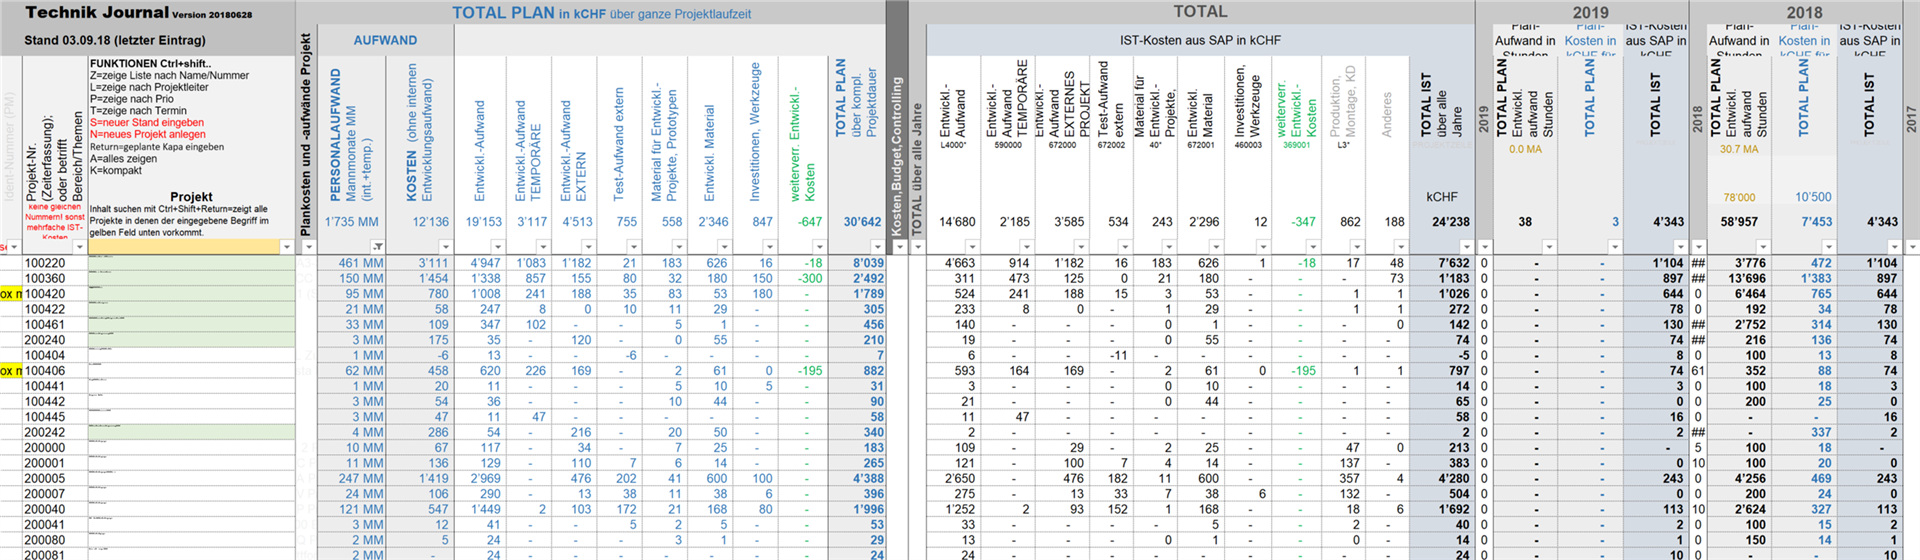Open the active filter on PERSONALAUFWAND column
Screen dimensions: 1920x560
(x=378, y=246)
